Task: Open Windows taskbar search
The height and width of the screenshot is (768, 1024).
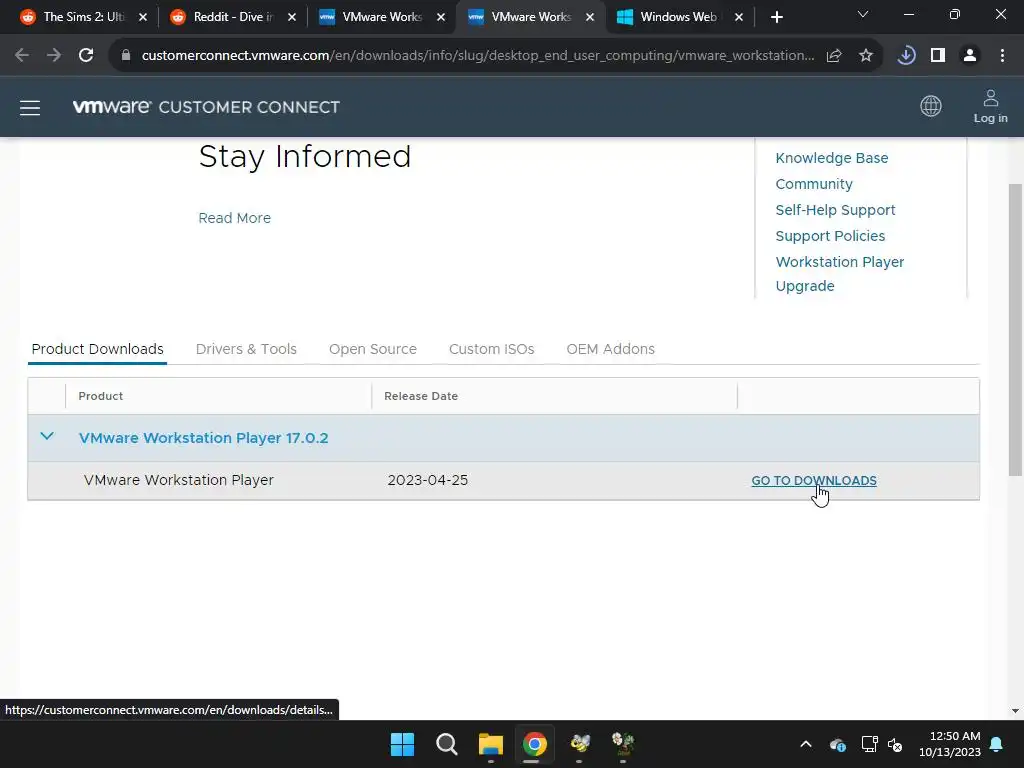Action: [x=447, y=744]
